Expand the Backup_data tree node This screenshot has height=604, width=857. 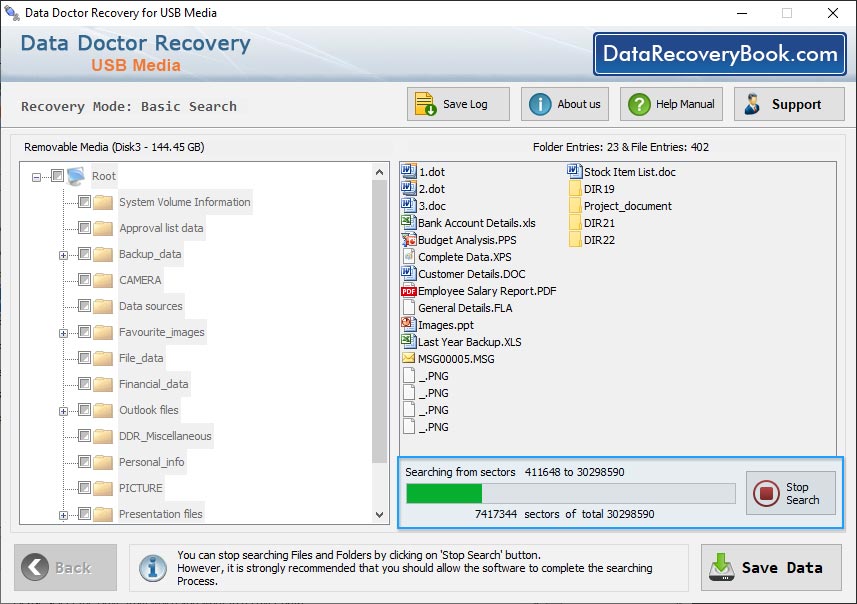tap(62, 254)
